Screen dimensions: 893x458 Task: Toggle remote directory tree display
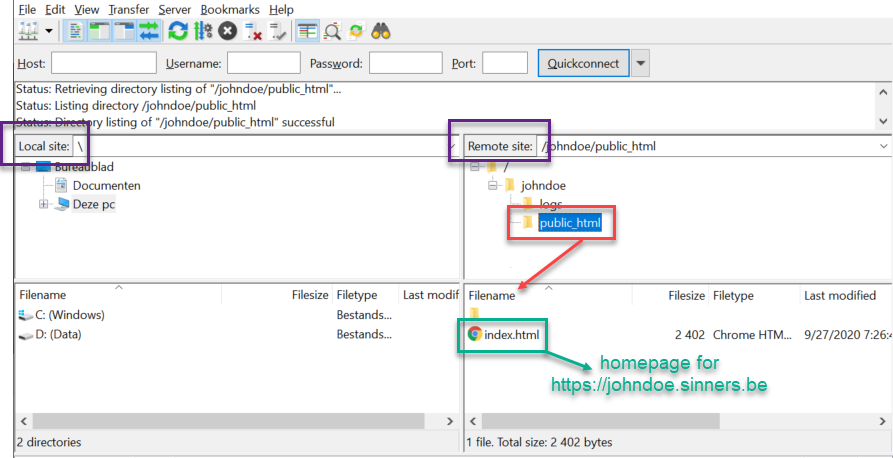click(124, 30)
